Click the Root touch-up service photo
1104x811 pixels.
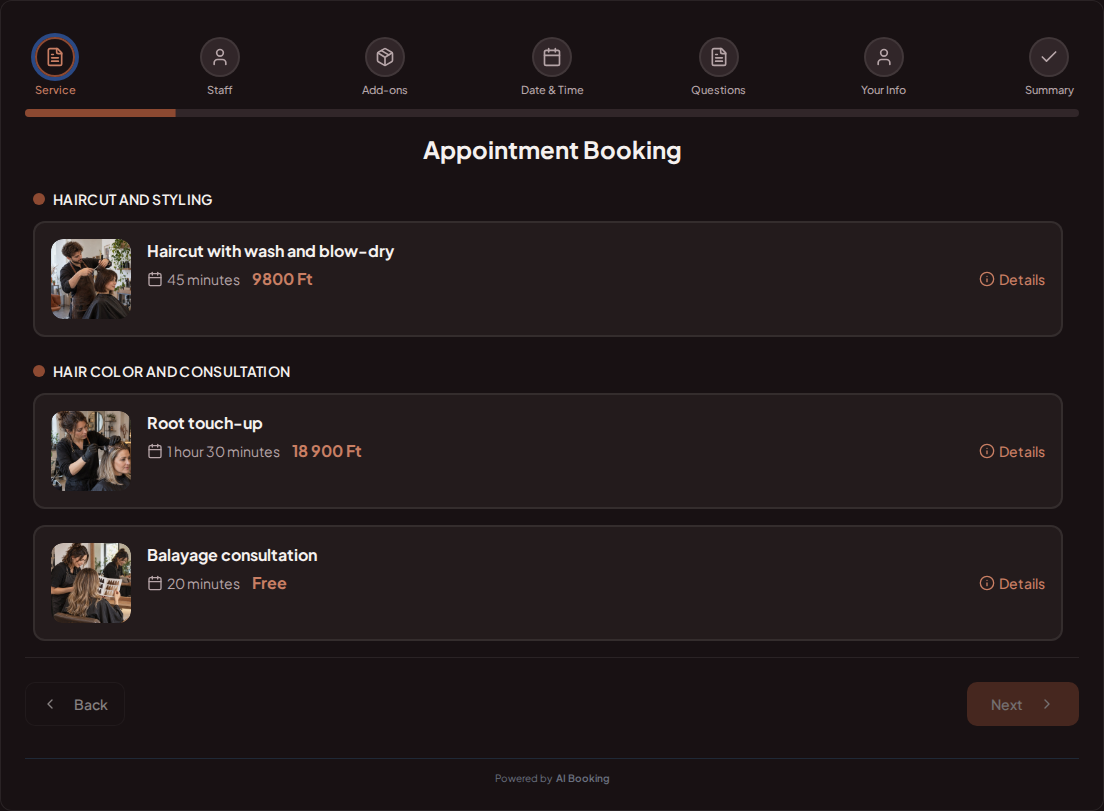91,451
